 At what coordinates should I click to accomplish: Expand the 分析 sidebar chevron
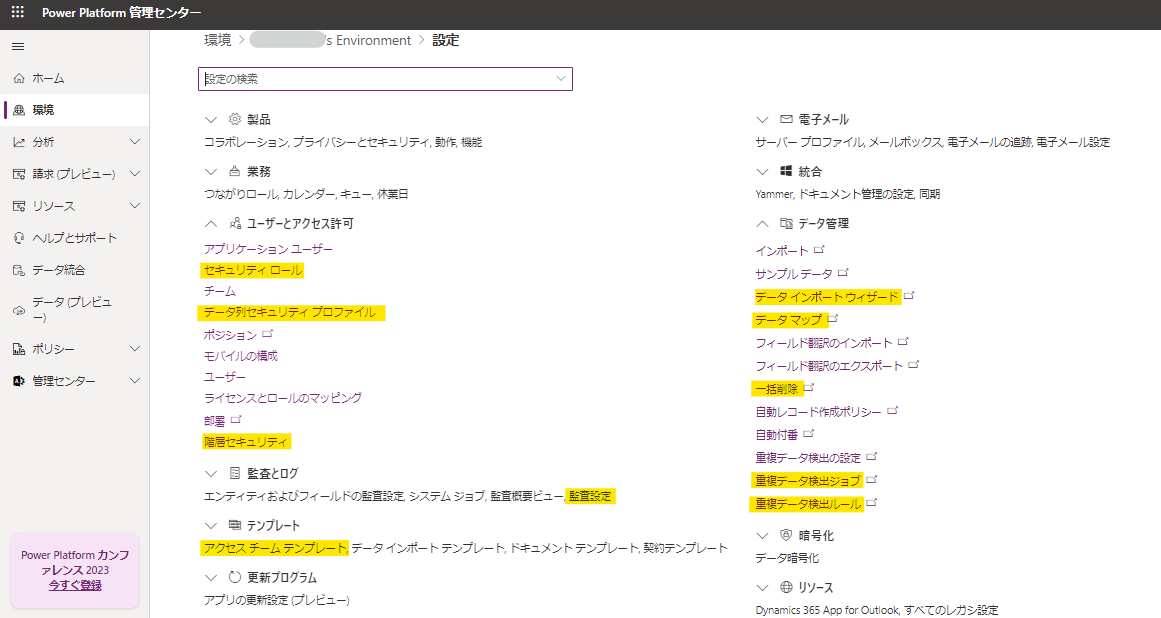pos(135,141)
